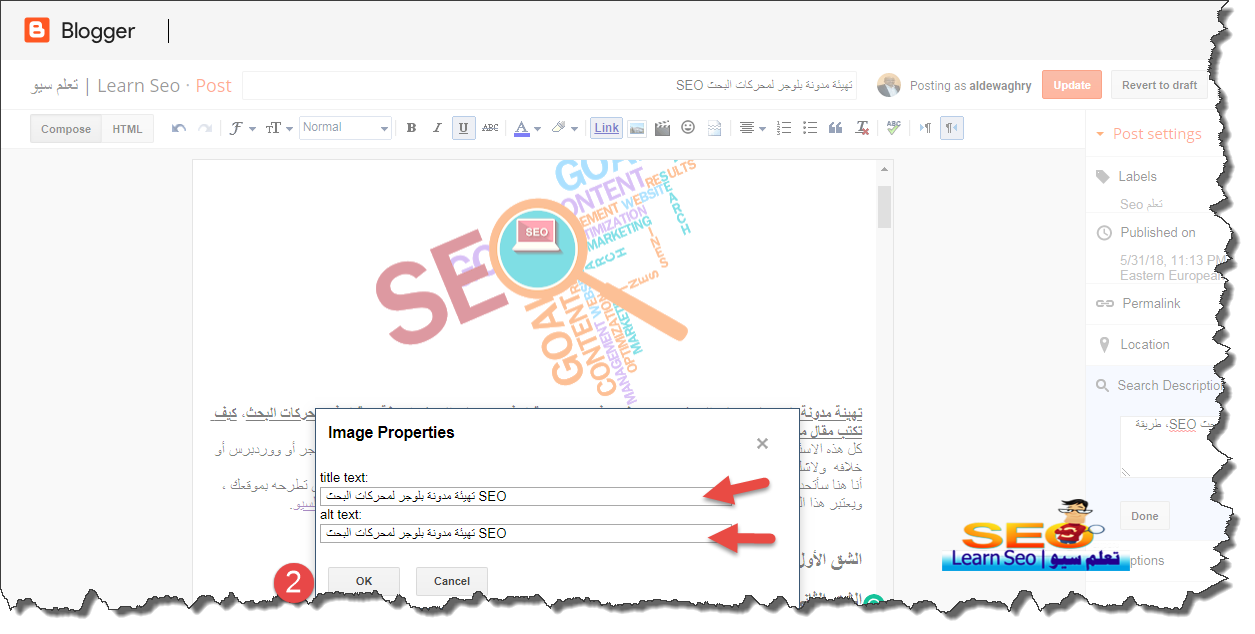Apply a numbered list
Image resolution: width=1255 pixels, height=634 pixels.
[x=784, y=128]
